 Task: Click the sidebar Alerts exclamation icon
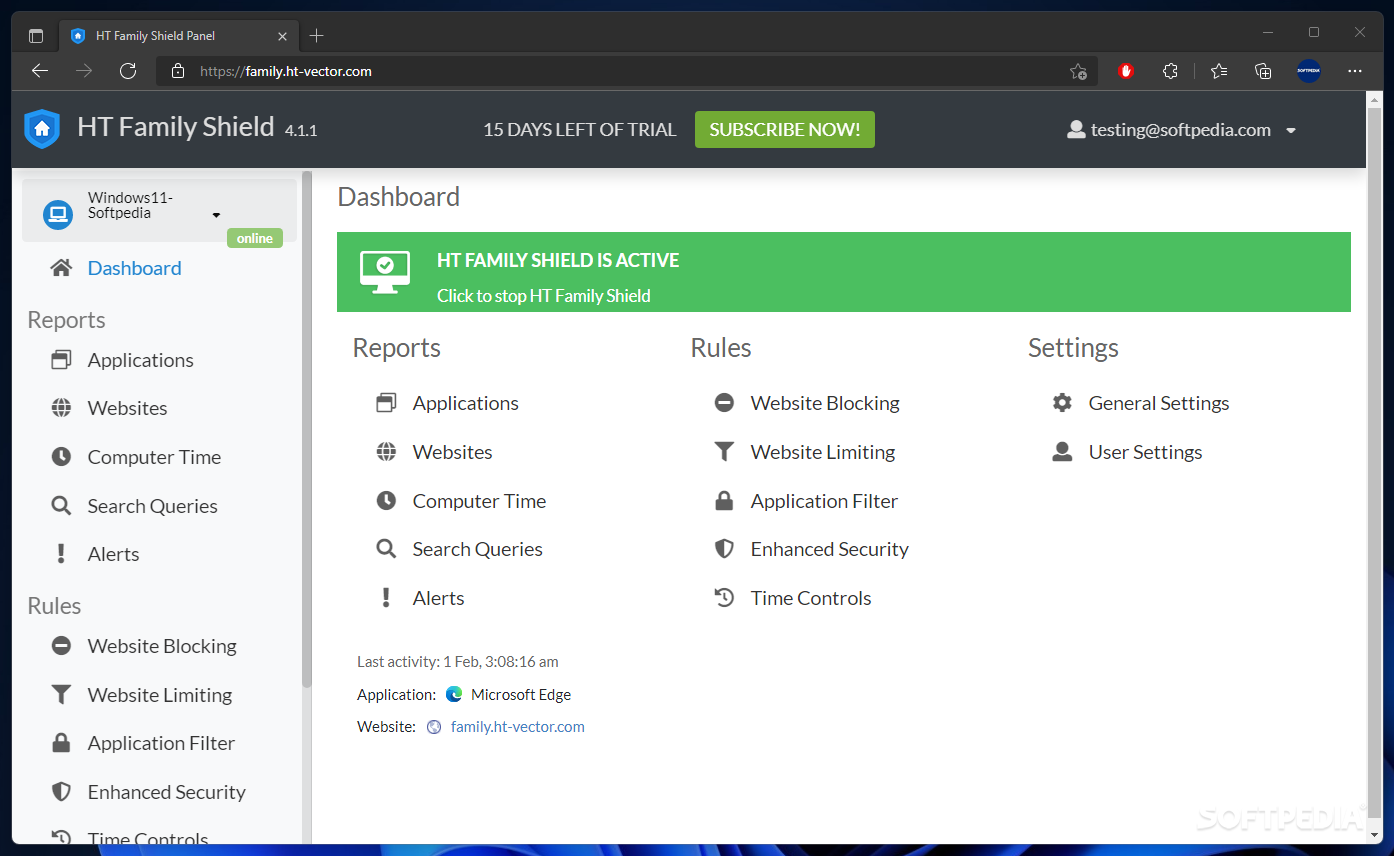click(61, 554)
